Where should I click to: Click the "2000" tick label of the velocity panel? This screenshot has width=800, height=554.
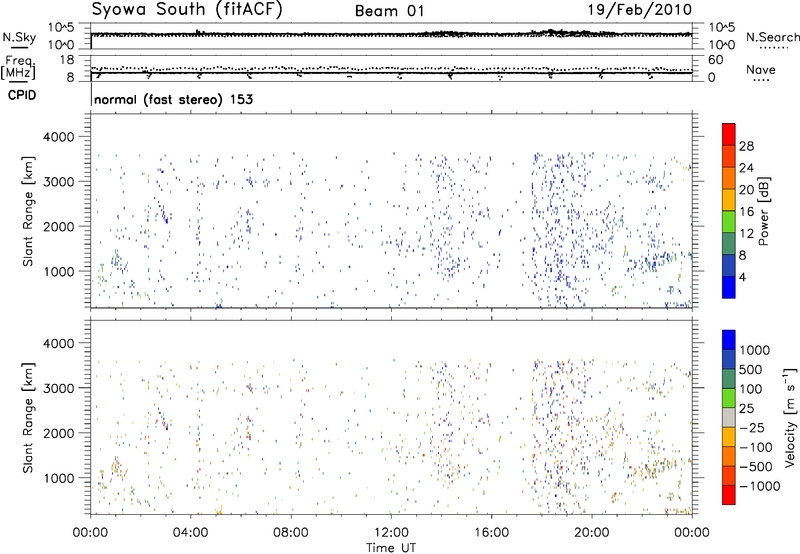pos(58,433)
